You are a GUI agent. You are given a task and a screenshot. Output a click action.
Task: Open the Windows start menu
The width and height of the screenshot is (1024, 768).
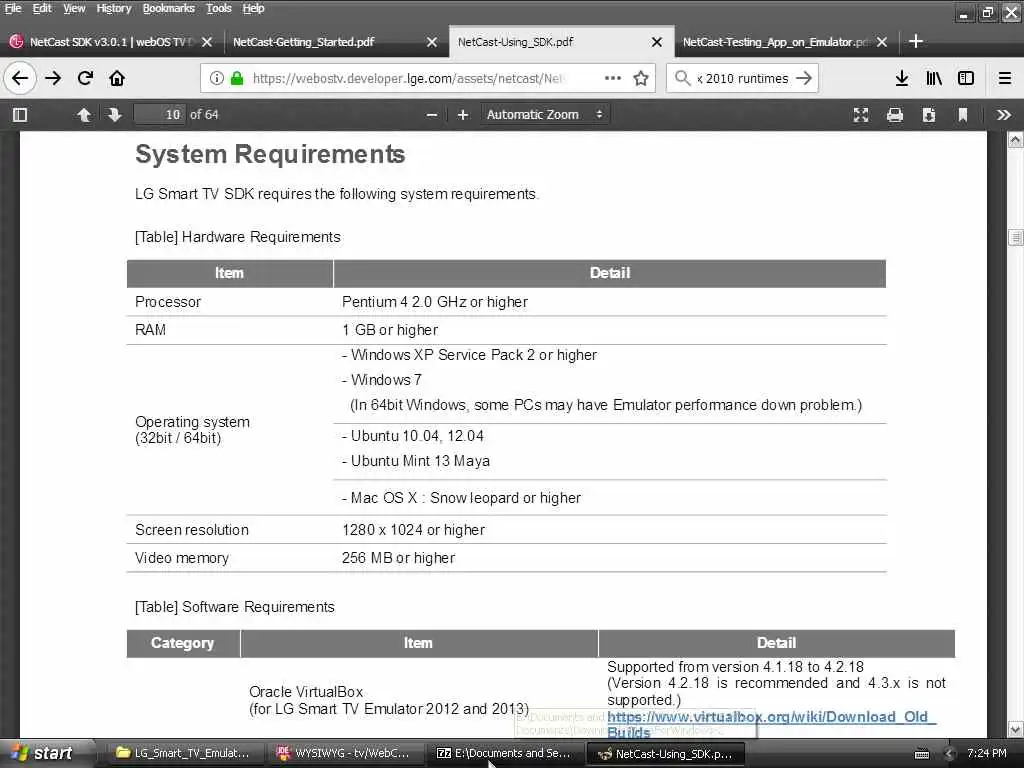43,753
